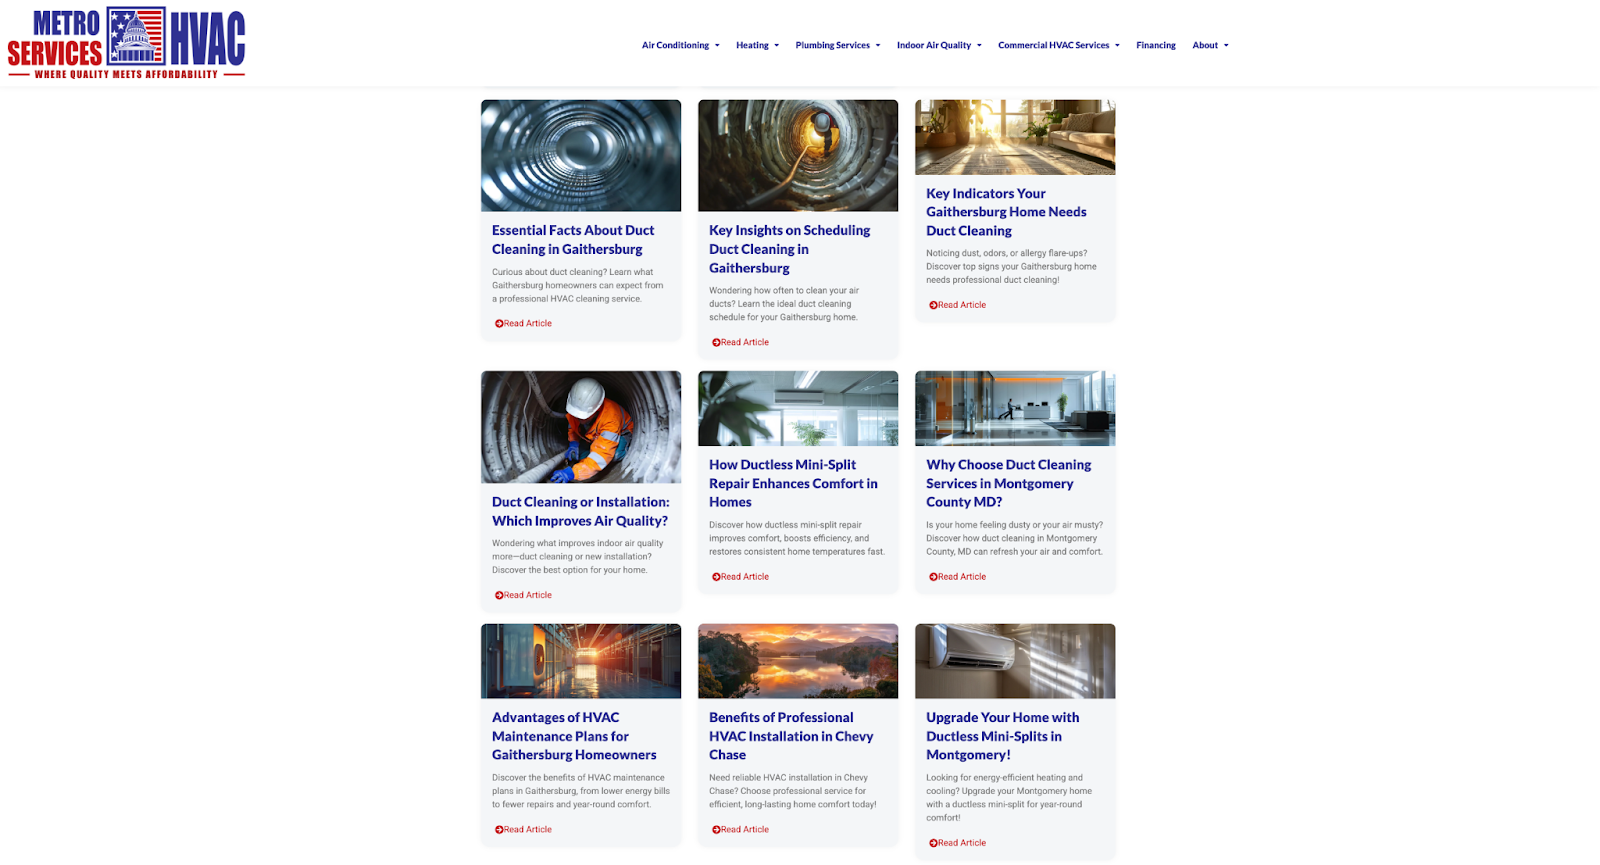Open the Indoor Air Quality menu
Image resolution: width=1600 pixels, height=865 pixels.
tap(938, 45)
